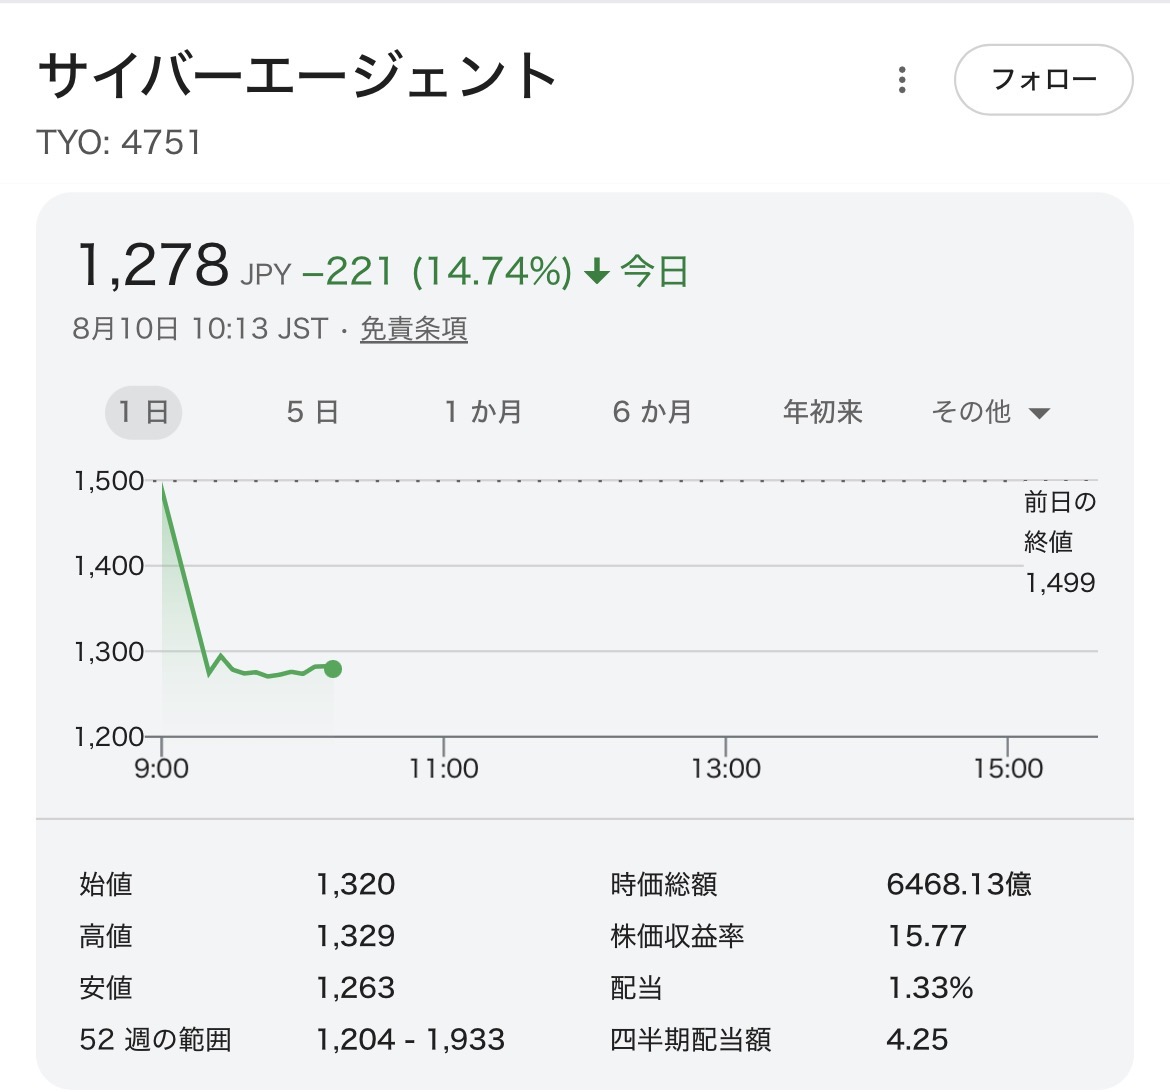Open the 免責条項 disclaimer link
This screenshot has width=1170, height=1092.
(413, 328)
